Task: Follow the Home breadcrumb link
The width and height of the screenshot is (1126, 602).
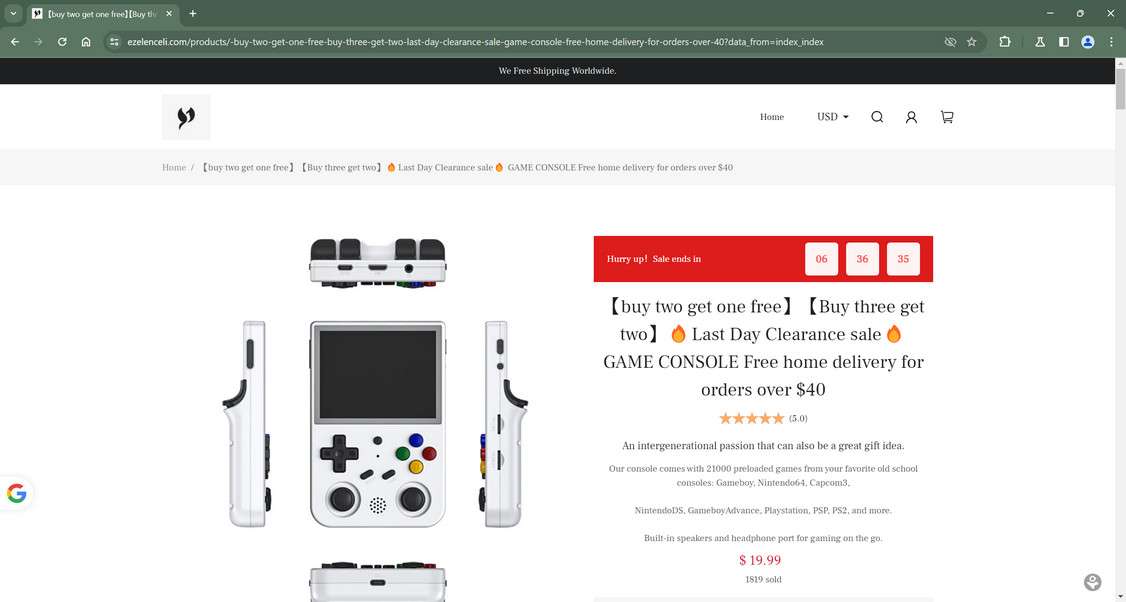Action: [174, 167]
